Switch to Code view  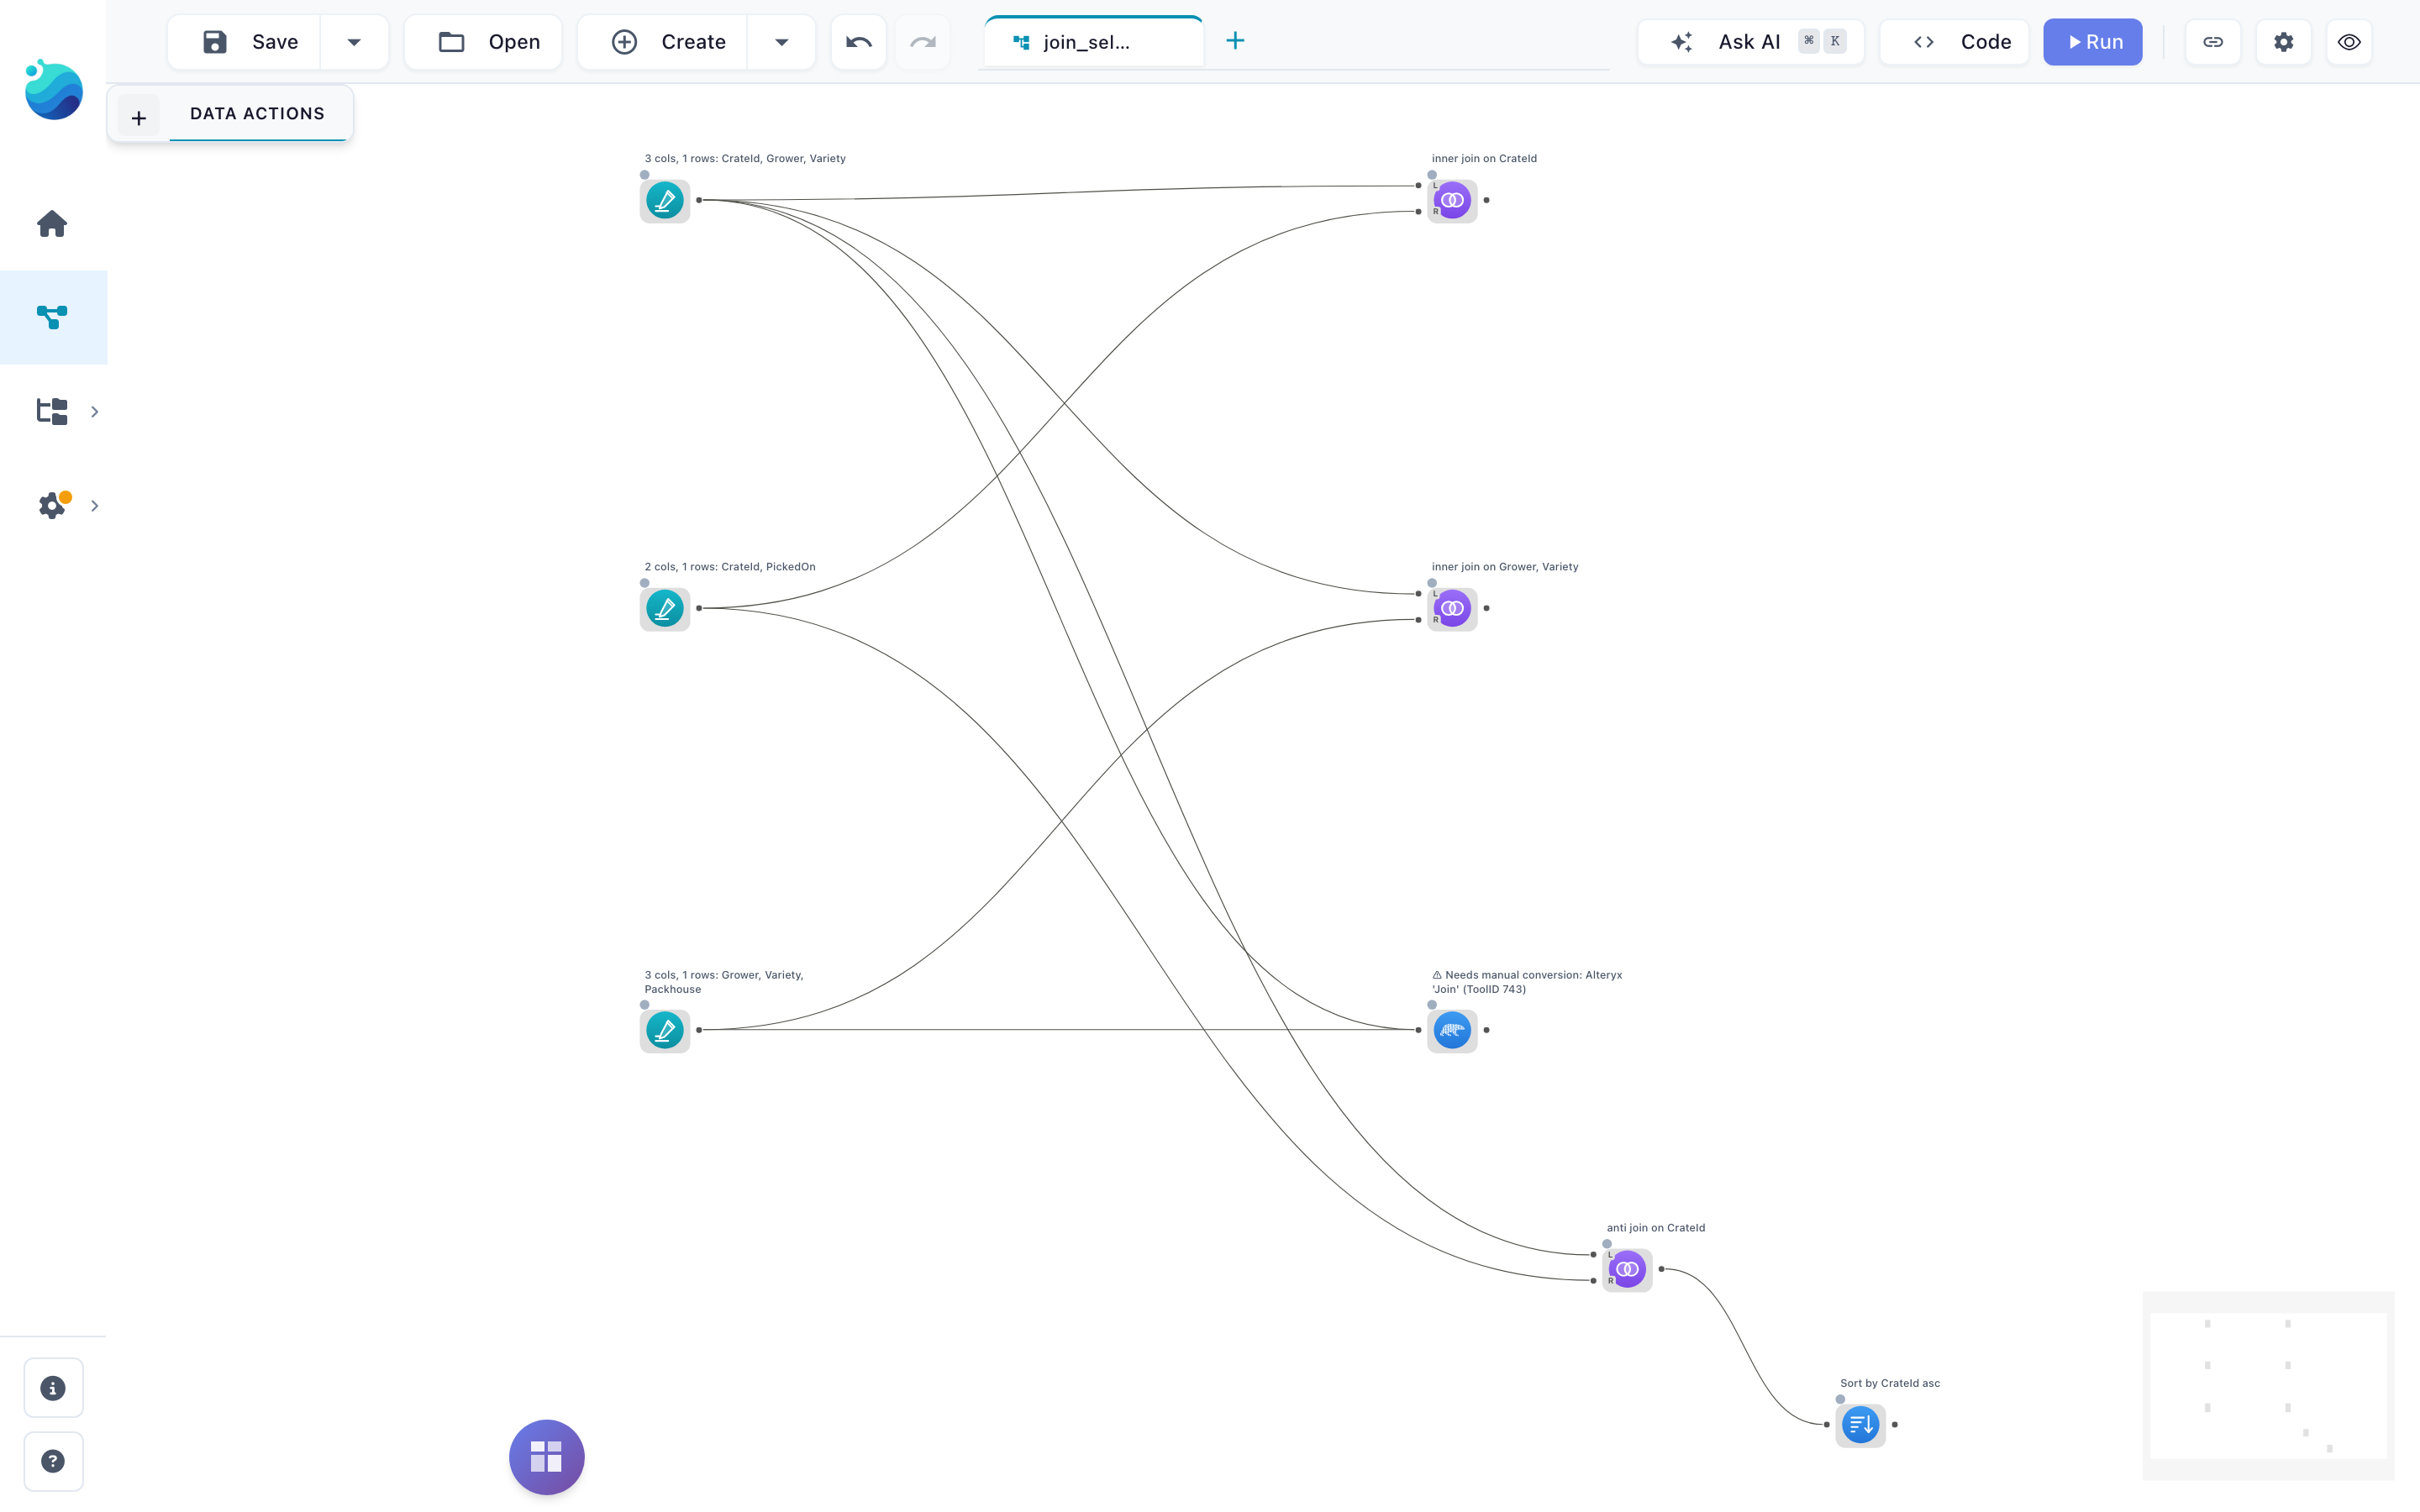[x=1955, y=42]
